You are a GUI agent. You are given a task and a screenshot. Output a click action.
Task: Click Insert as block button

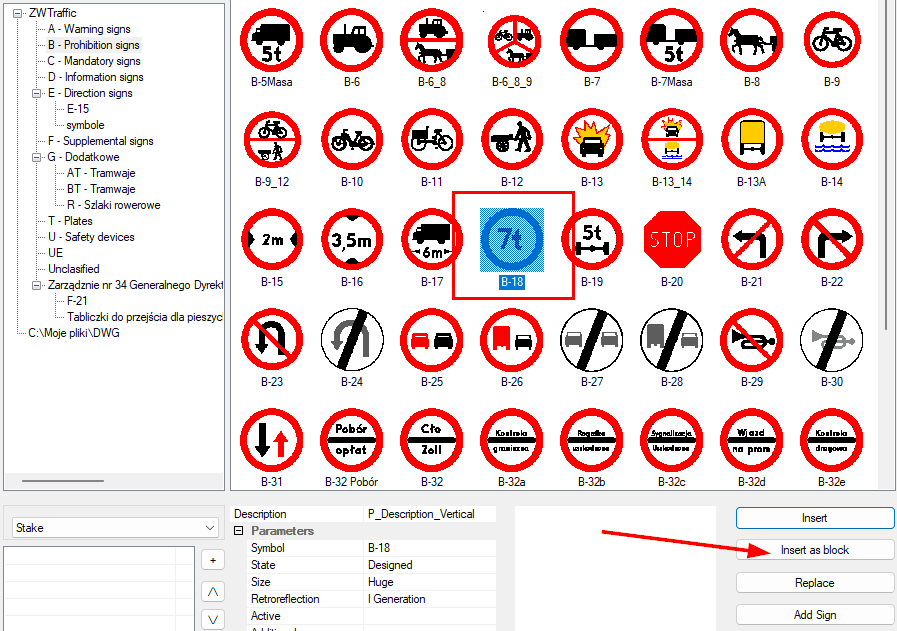[815, 550]
